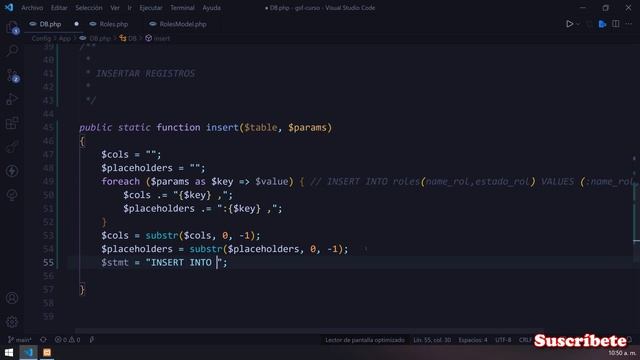Expand the run button dropdown arrow

pos(578,24)
